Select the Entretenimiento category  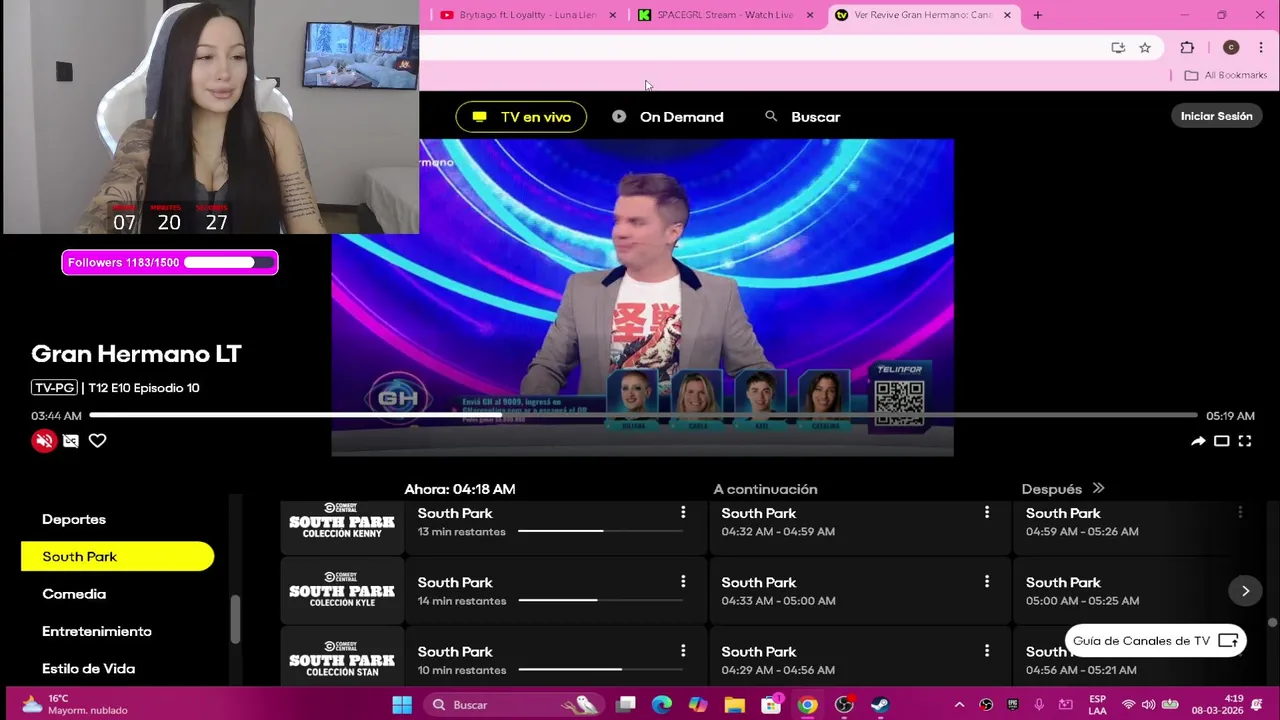tap(97, 631)
